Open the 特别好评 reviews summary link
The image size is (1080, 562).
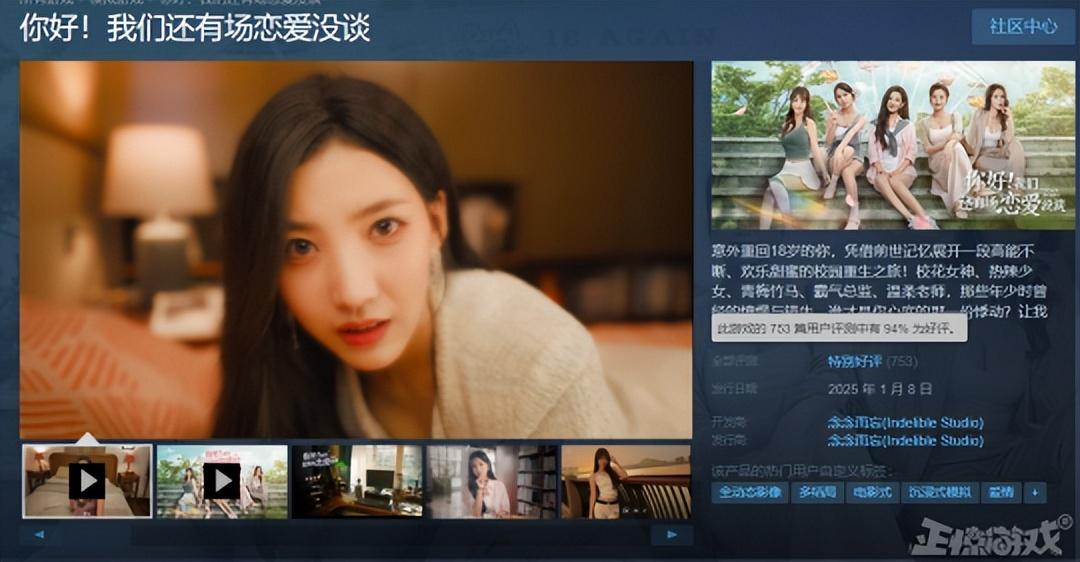pos(853,361)
